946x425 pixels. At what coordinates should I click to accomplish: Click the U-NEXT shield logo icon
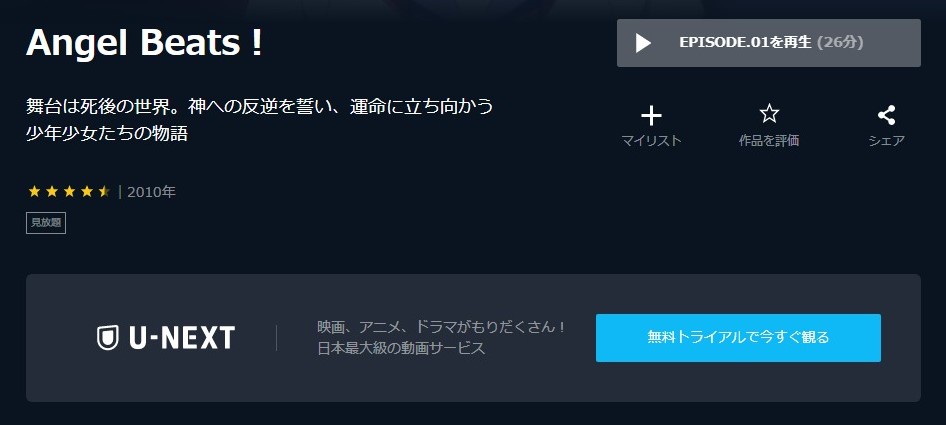[x=107, y=338]
